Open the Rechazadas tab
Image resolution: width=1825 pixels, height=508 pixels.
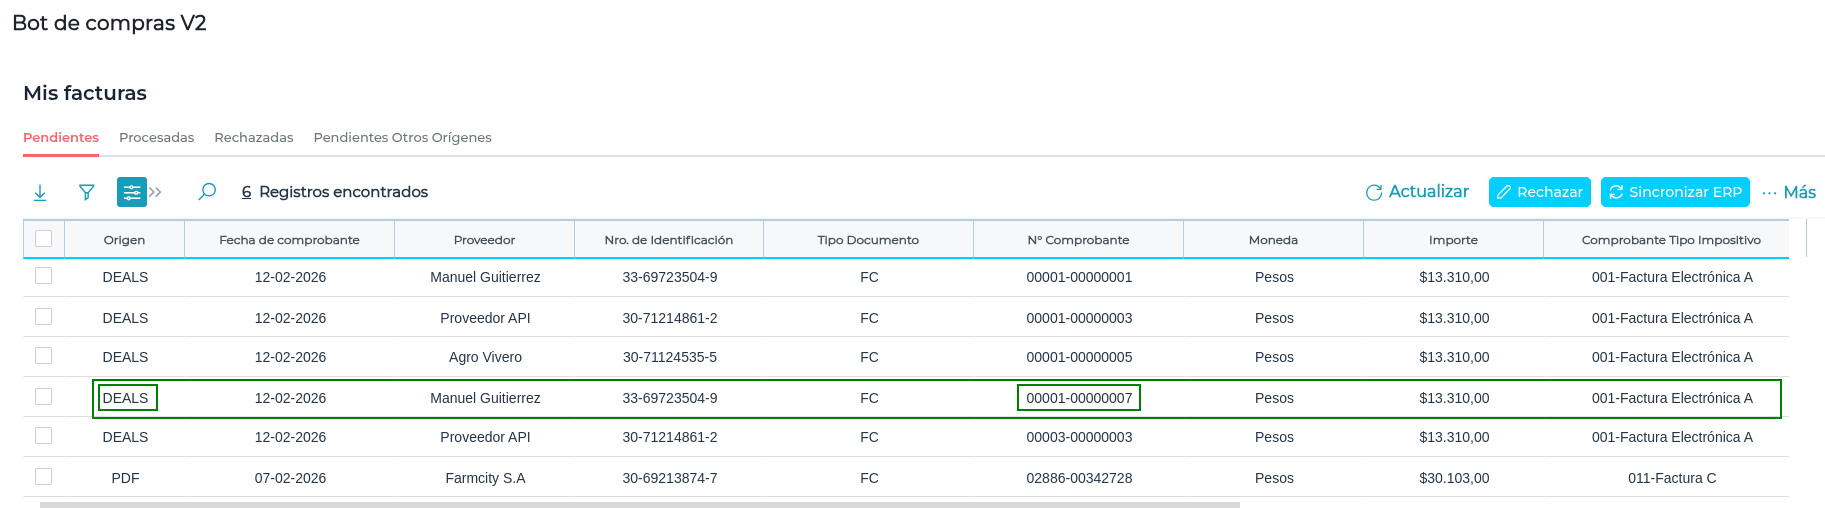click(x=254, y=137)
